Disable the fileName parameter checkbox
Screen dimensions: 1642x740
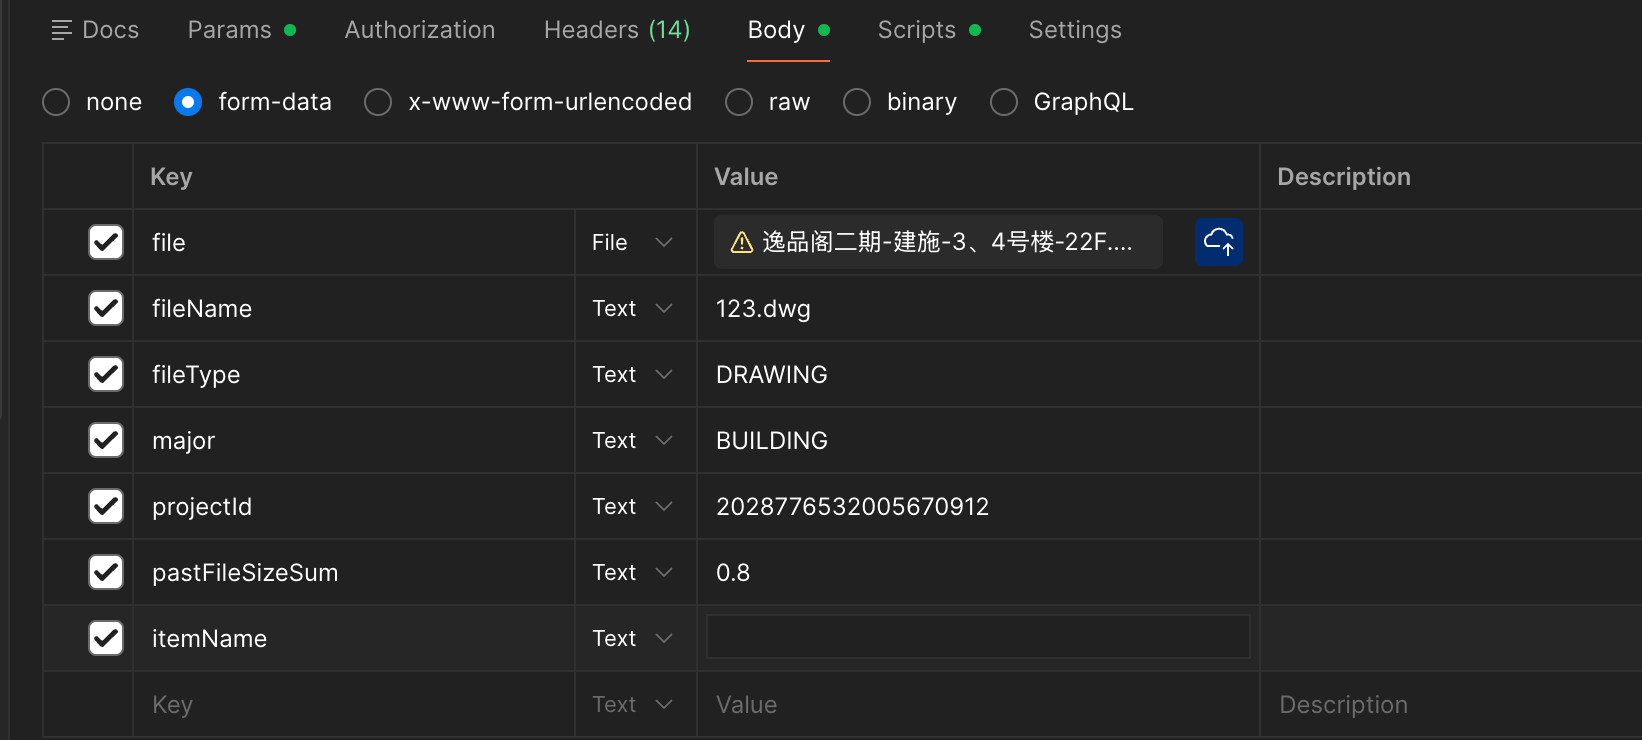[x=106, y=308]
